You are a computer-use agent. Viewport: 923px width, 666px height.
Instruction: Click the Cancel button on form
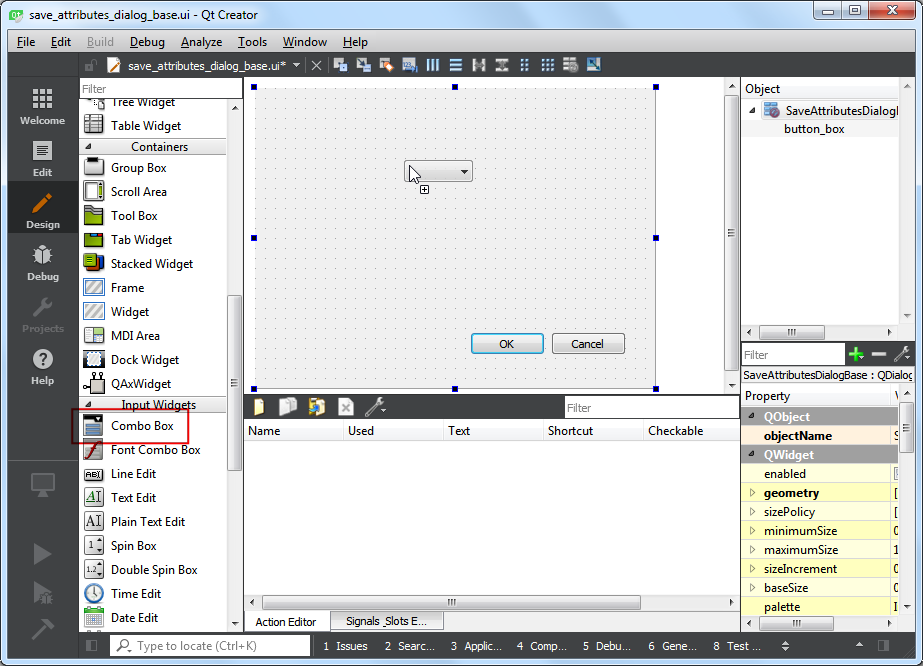588,344
